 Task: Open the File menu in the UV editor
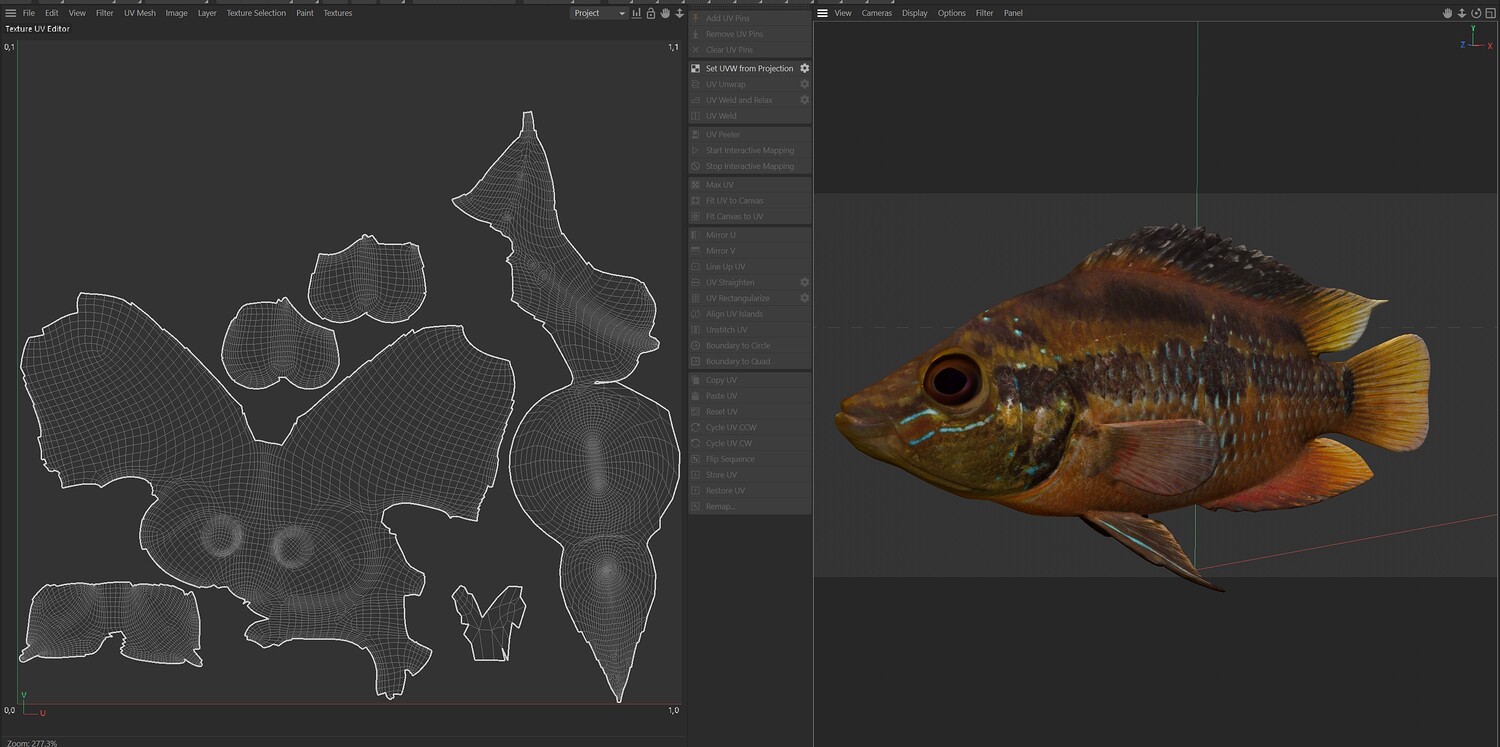coord(29,13)
